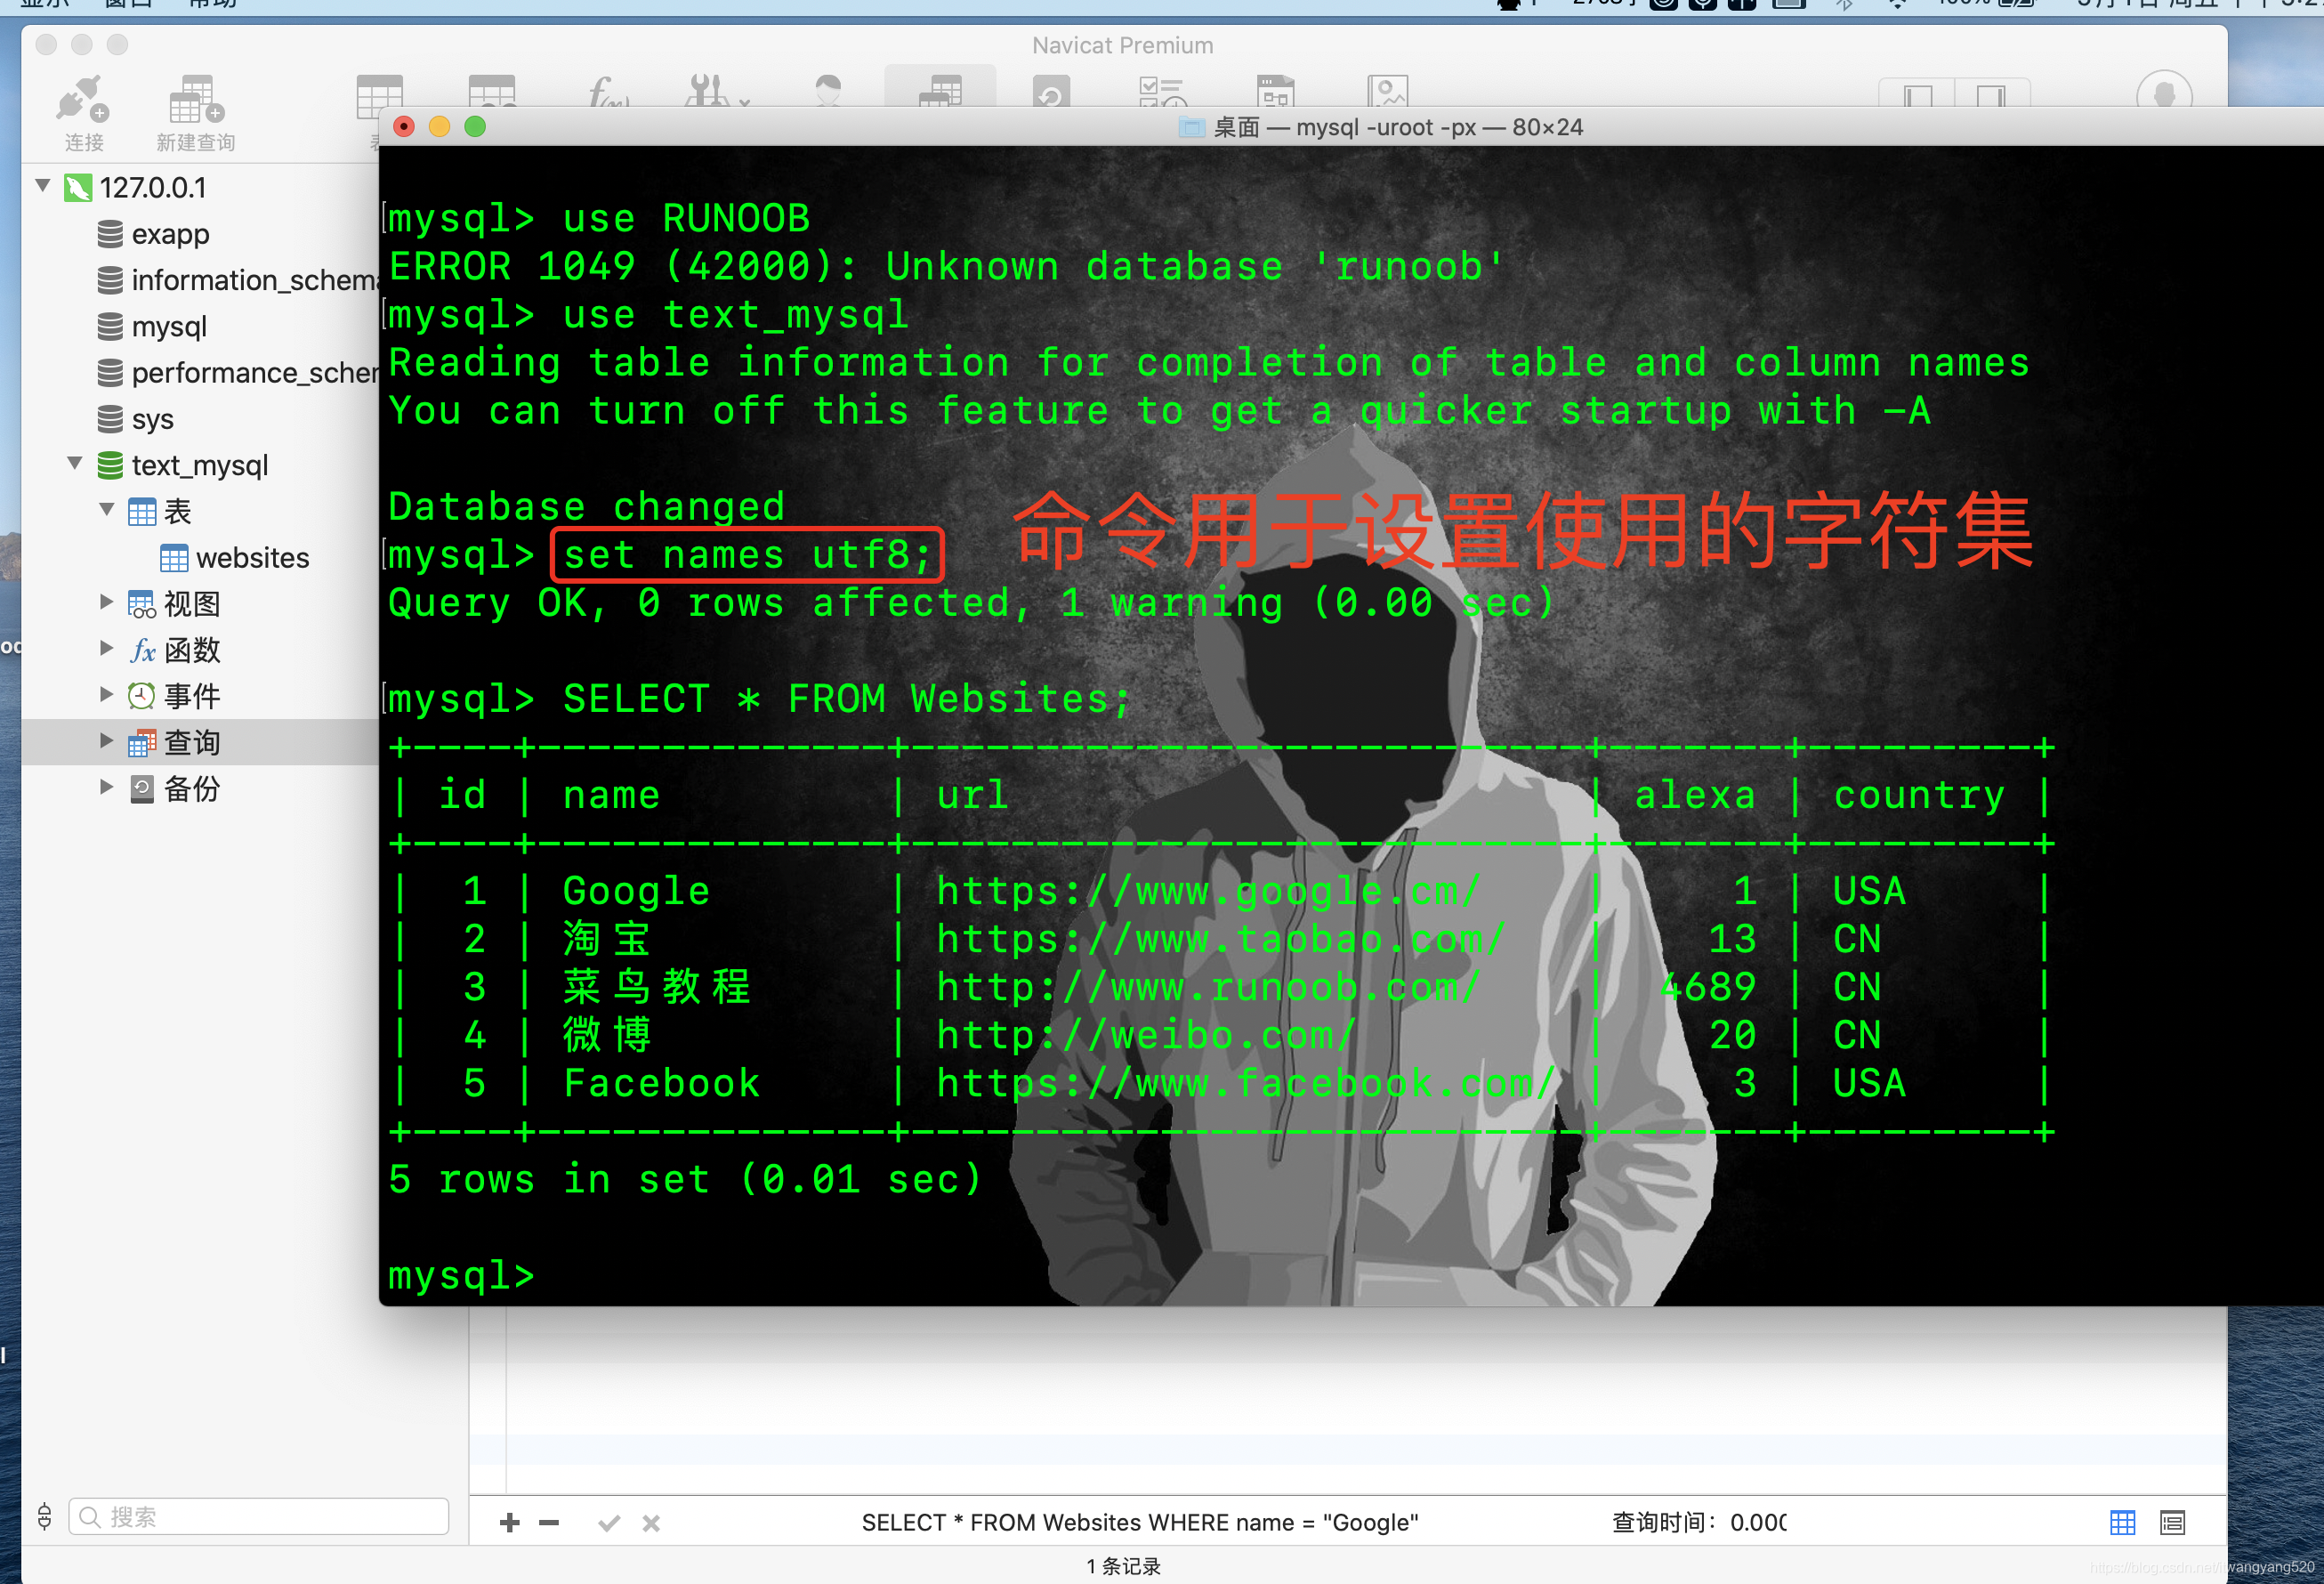Viewport: 2324px width, 1584px height.
Task: Switch to form view icon
Action: pyautogui.click(x=2172, y=1522)
